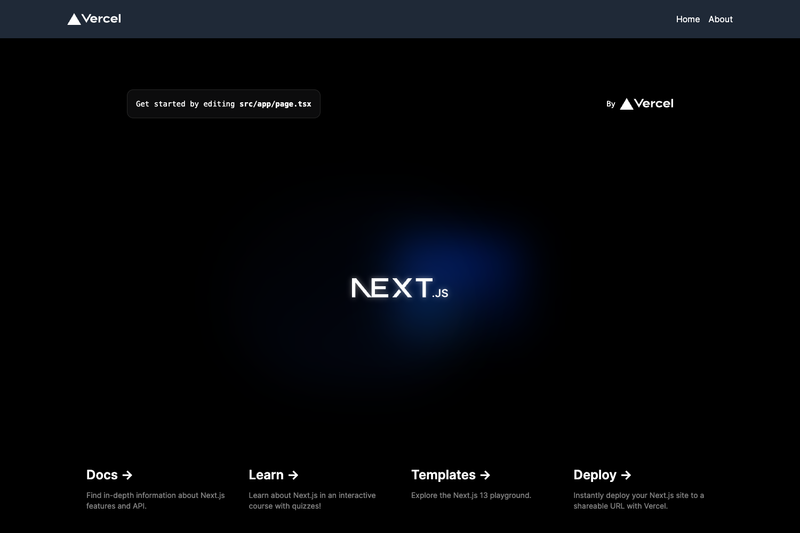Open the Docs card heading

109,475
